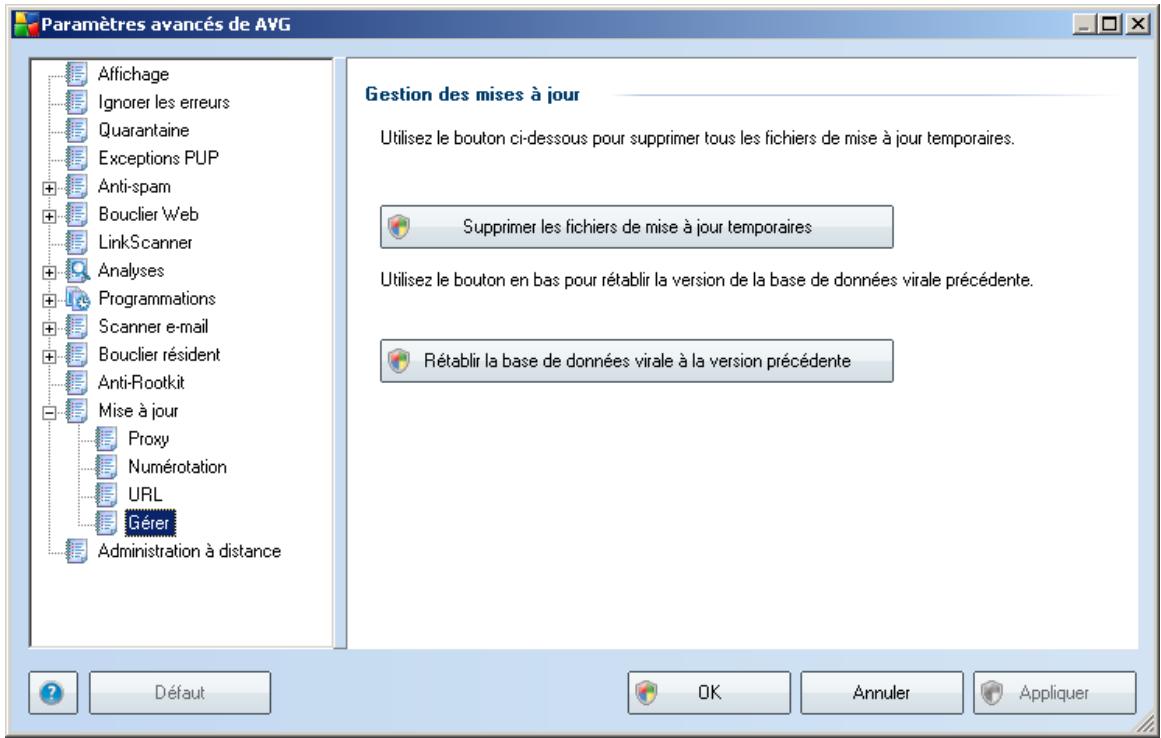This screenshot has height=738, width=1161.
Task: Select Programmations label in tree
Action: tap(157, 298)
